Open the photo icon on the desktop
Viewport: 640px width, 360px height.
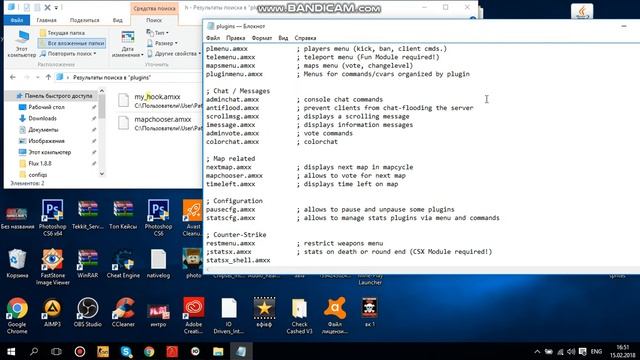point(193,263)
